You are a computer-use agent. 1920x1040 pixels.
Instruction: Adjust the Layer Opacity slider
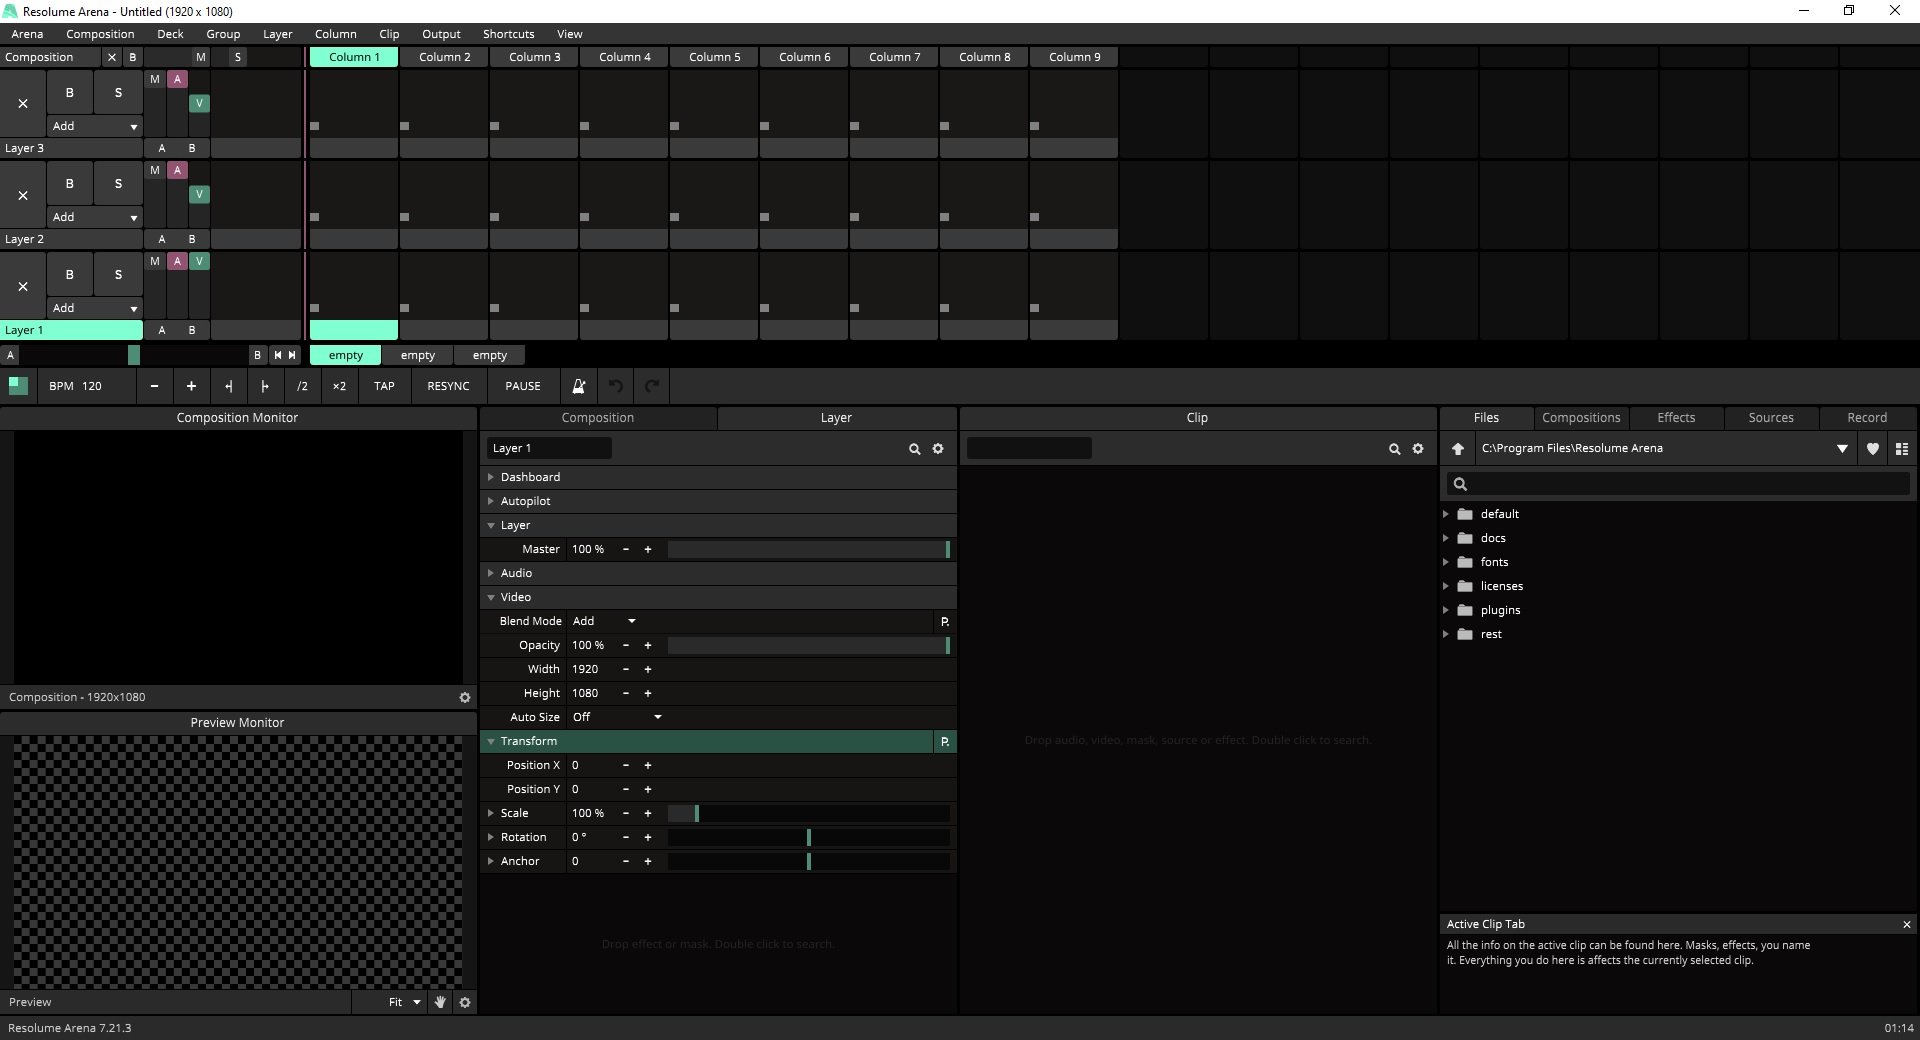[x=808, y=646]
